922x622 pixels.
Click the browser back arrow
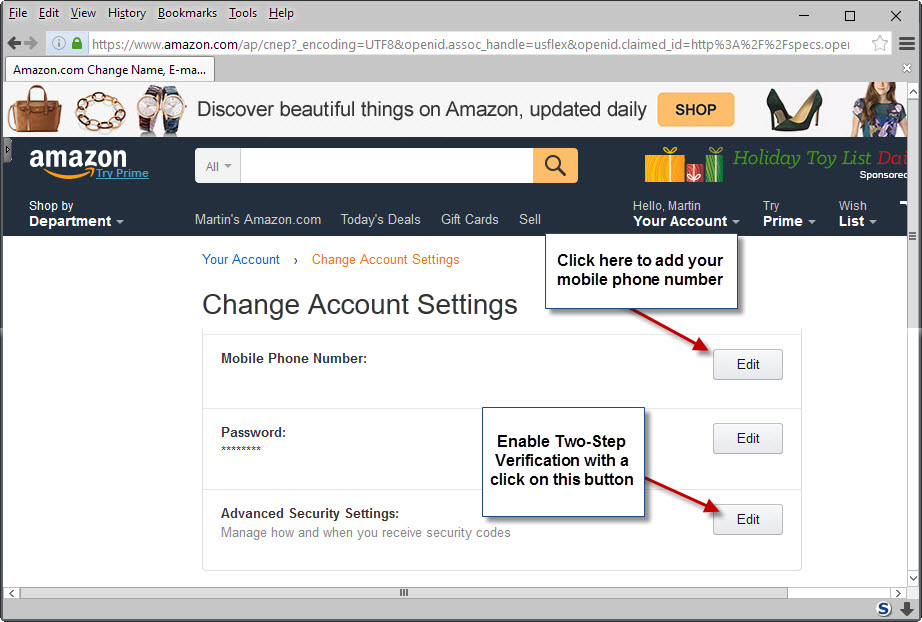(14, 43)
